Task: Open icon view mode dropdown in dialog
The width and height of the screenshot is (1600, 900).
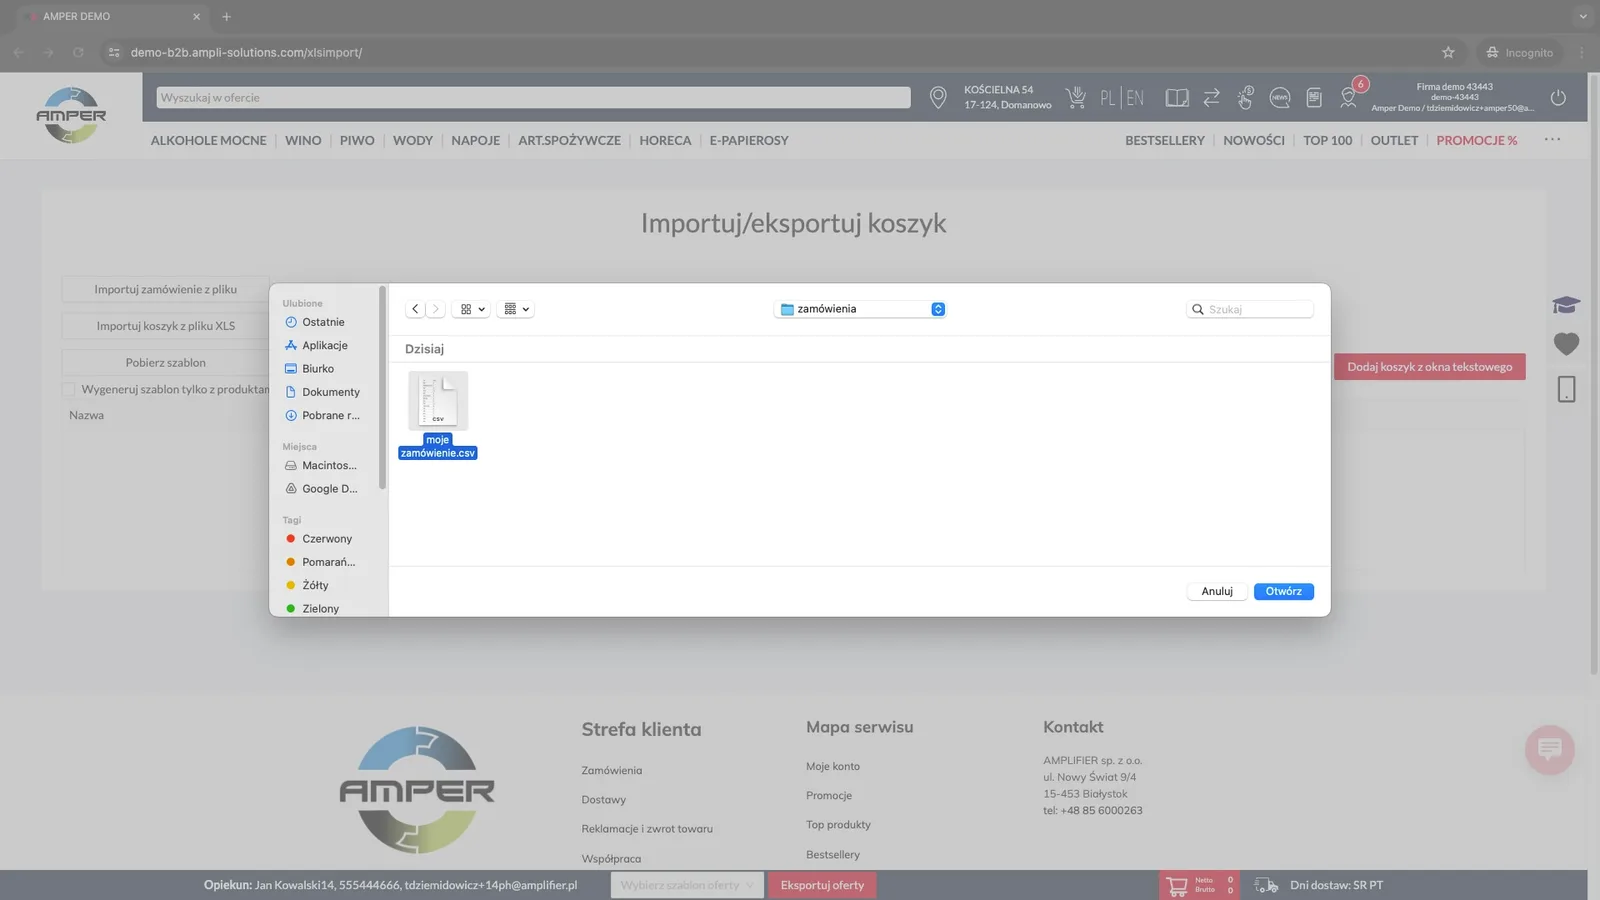Action: [x=472, y=309]
